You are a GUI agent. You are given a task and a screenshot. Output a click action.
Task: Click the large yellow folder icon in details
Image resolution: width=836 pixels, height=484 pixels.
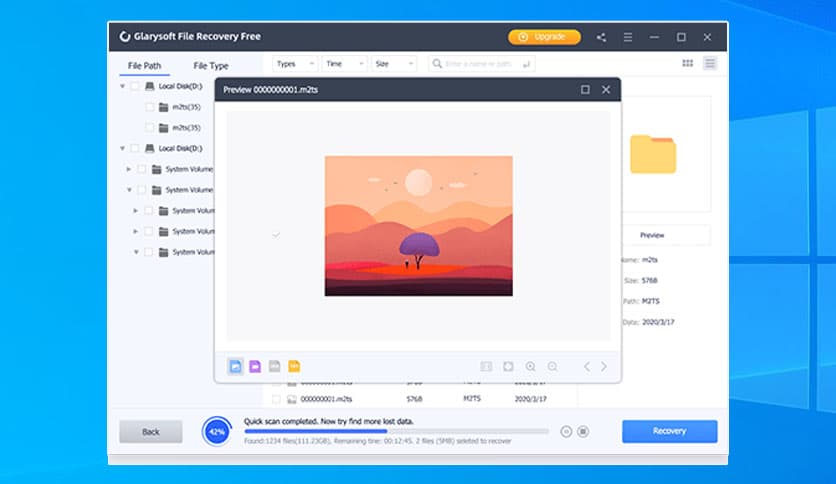(x=653, y=154)
